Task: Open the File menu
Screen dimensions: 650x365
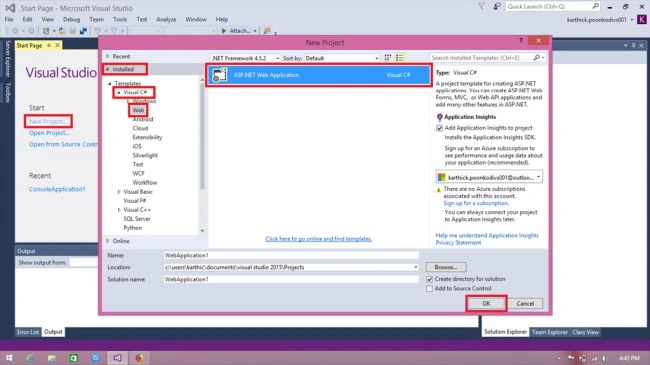Action: point(9,19)
